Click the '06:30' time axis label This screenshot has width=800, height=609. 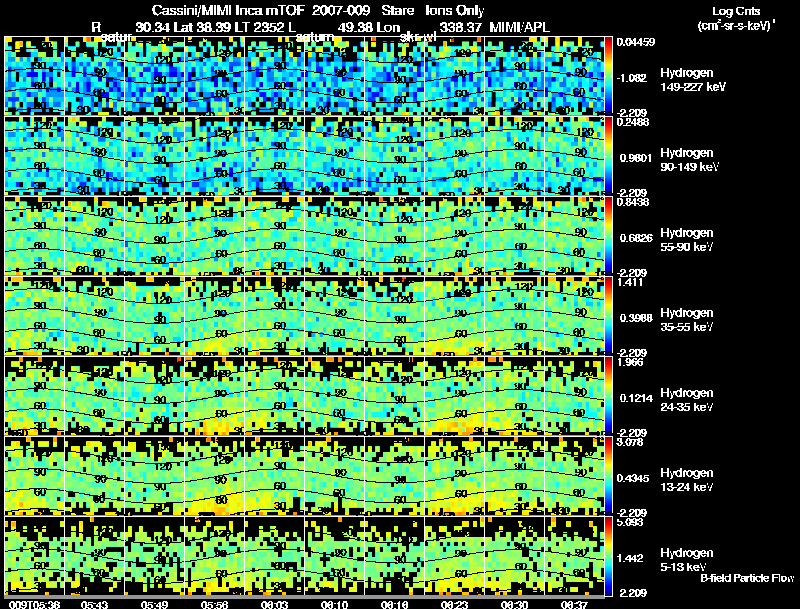click(x=515, y=604)
